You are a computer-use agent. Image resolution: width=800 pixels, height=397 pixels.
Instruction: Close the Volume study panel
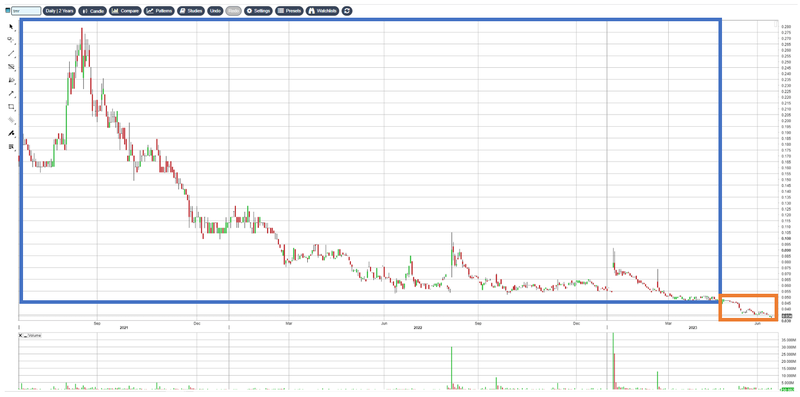point(21,336)
